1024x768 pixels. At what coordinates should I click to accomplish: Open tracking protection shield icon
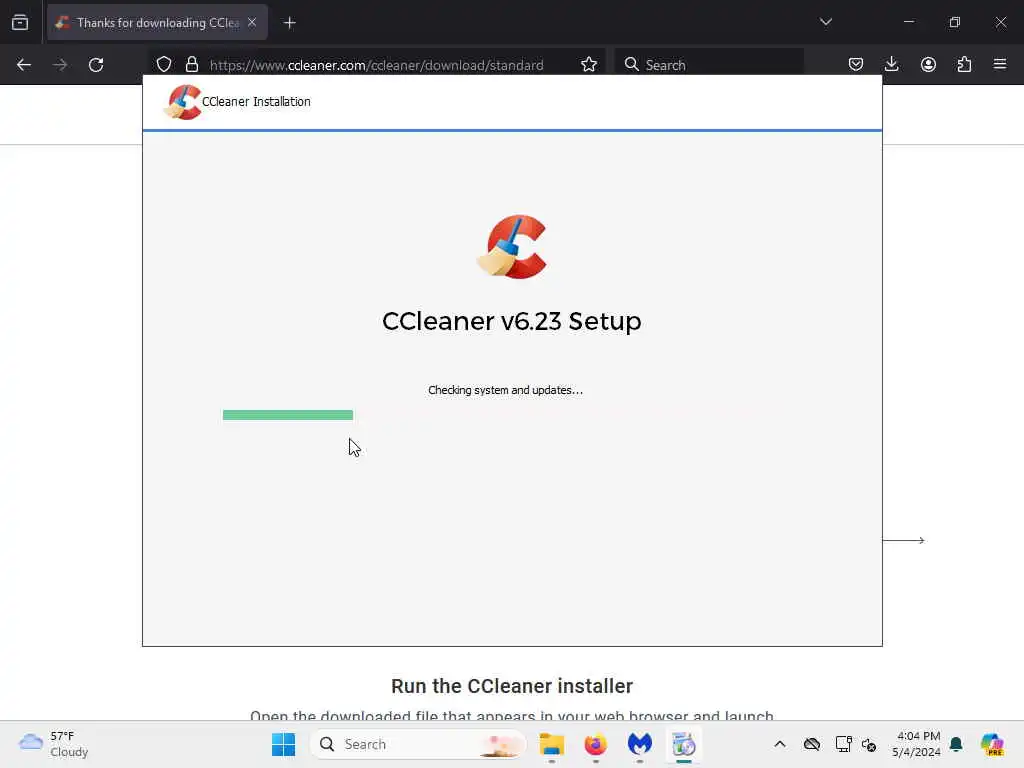(x=164, y=65)
